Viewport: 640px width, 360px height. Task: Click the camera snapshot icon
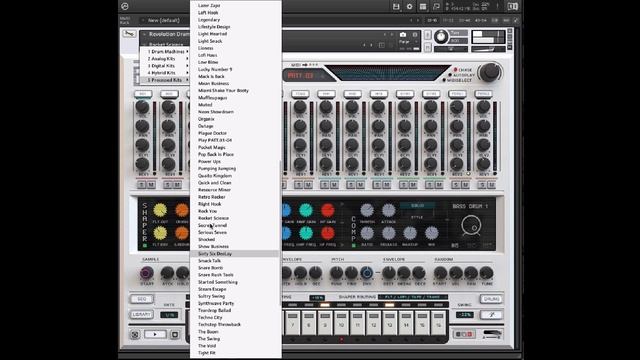coord(403,35)
